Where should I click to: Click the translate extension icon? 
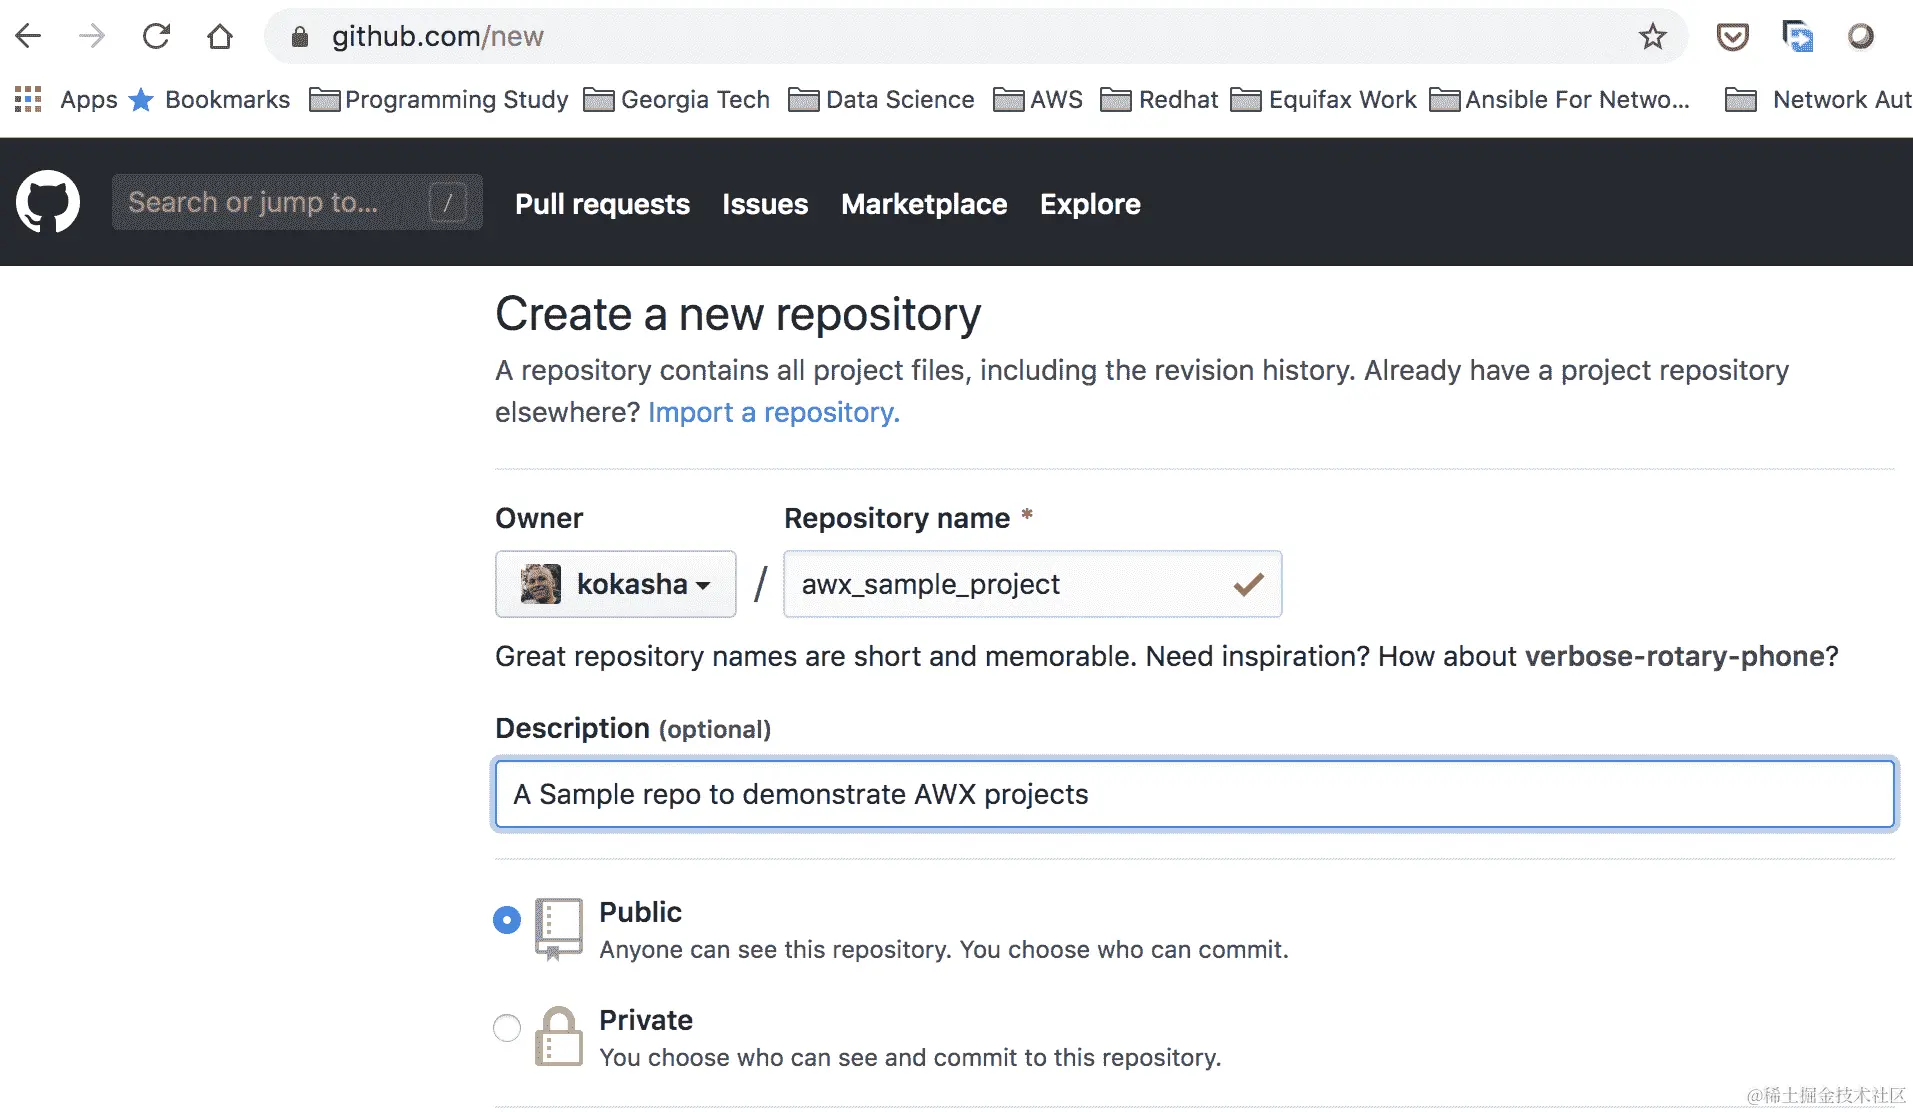coord(1797,37)
